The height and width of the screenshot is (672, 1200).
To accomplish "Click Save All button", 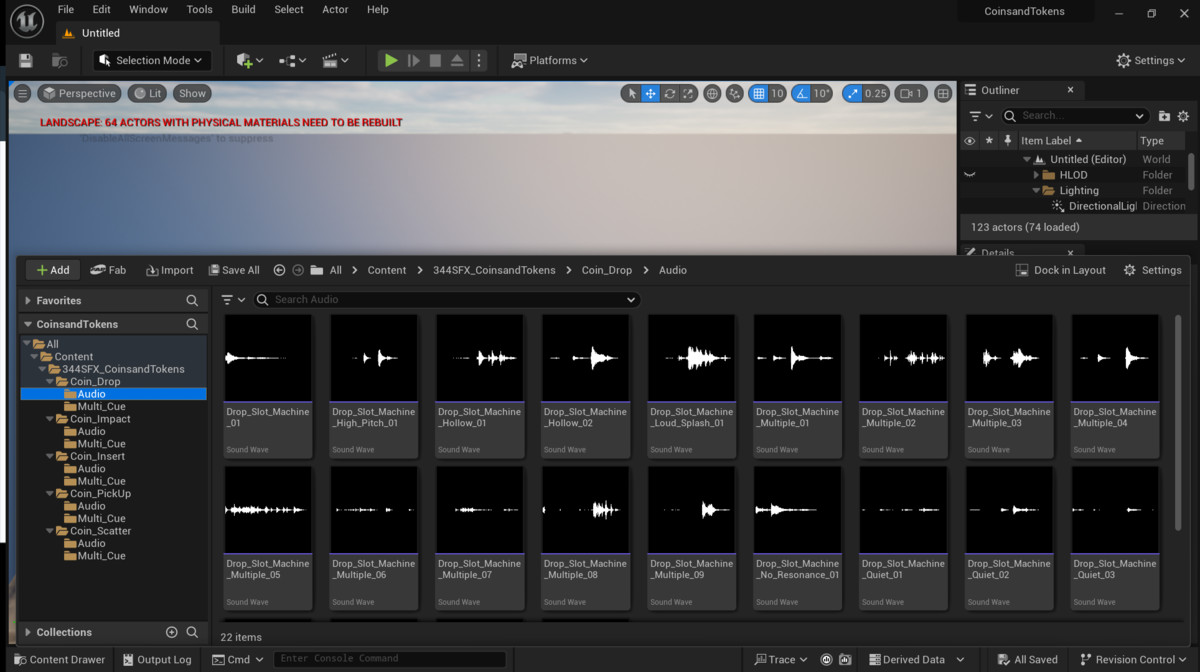I will 234,270.
